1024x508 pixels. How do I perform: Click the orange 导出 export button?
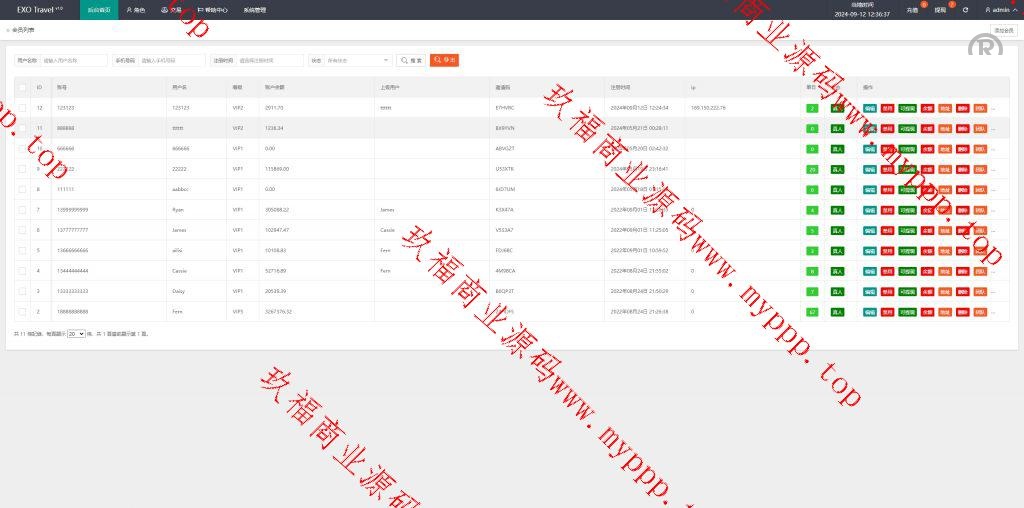[x=444, y=60]
